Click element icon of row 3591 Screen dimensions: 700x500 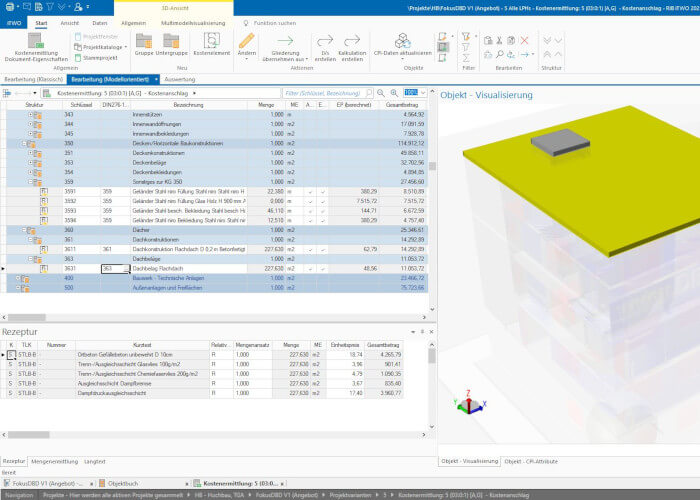click(x=44, y=192)
